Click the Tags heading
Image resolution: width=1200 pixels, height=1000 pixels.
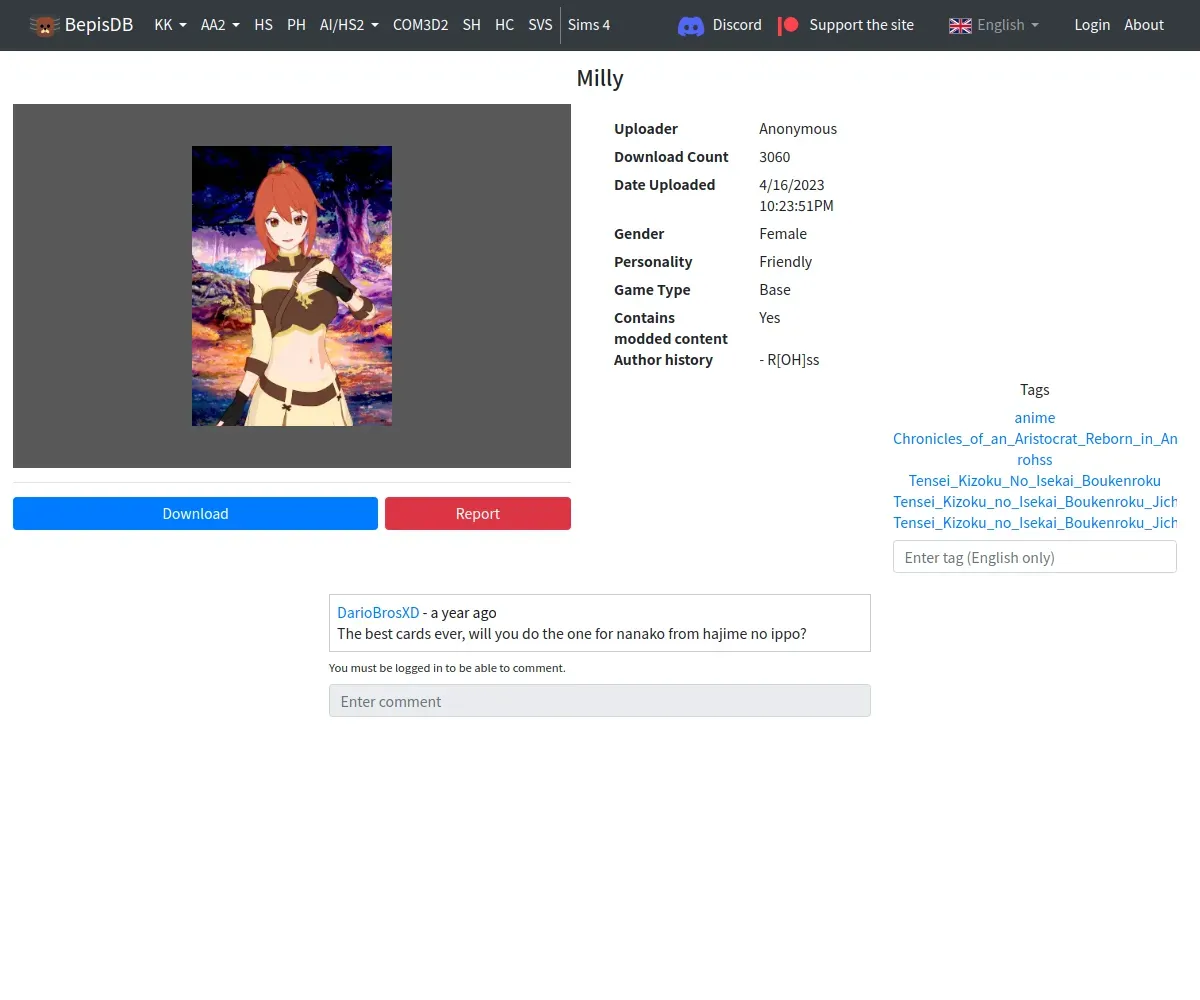(x=1035, y=390)
